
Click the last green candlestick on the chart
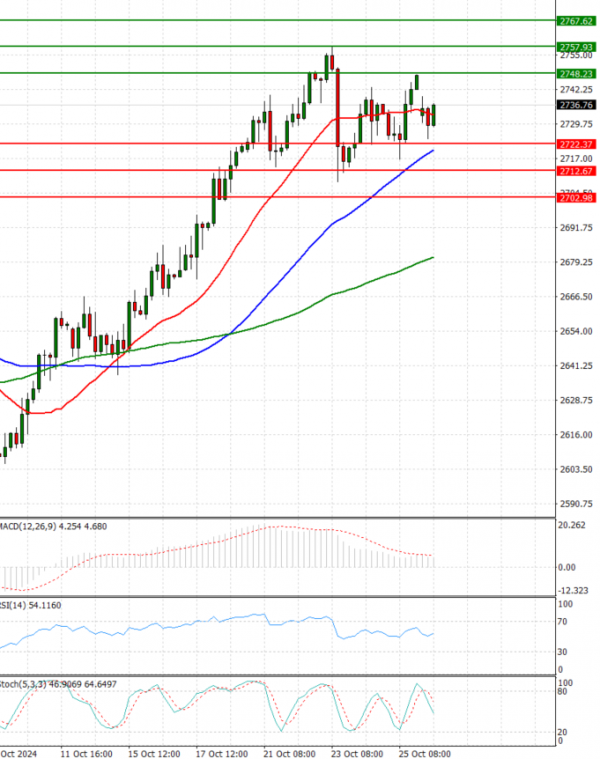434,115
